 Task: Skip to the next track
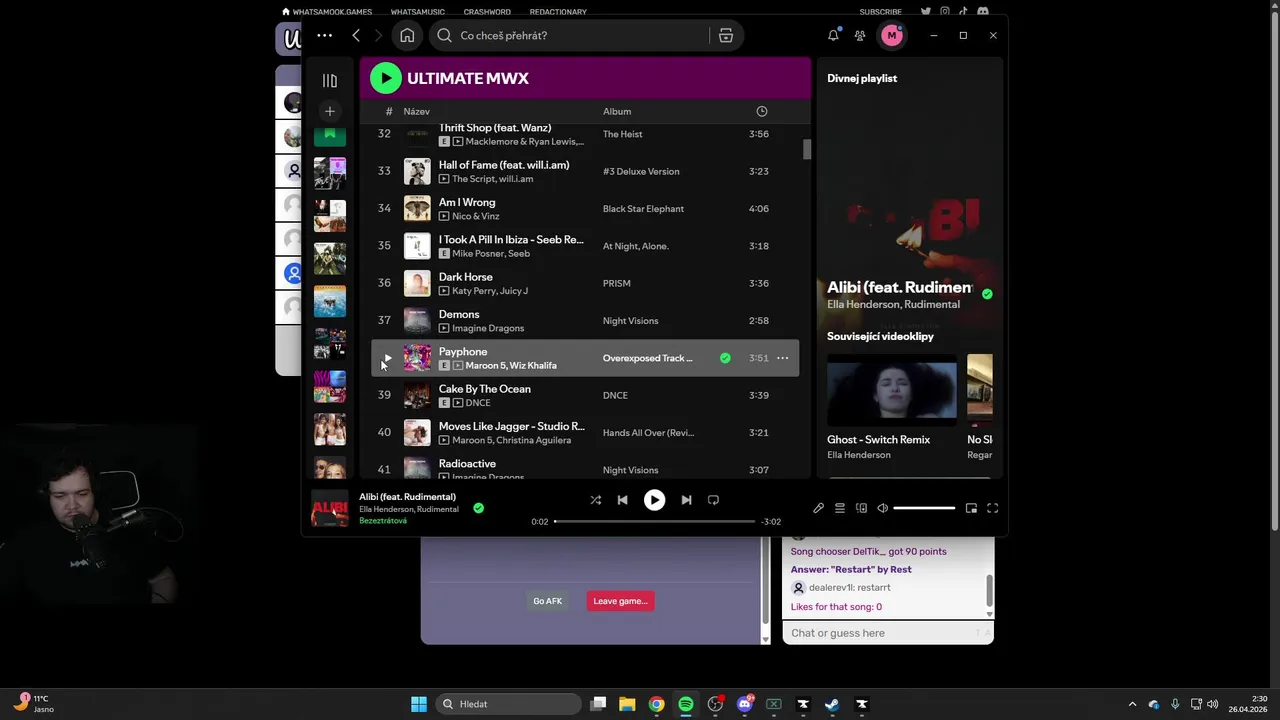tap(686, 500)
